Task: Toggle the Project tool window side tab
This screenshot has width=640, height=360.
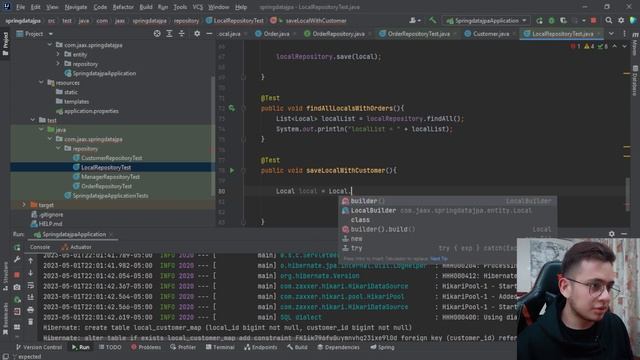Action: point(5,44)
